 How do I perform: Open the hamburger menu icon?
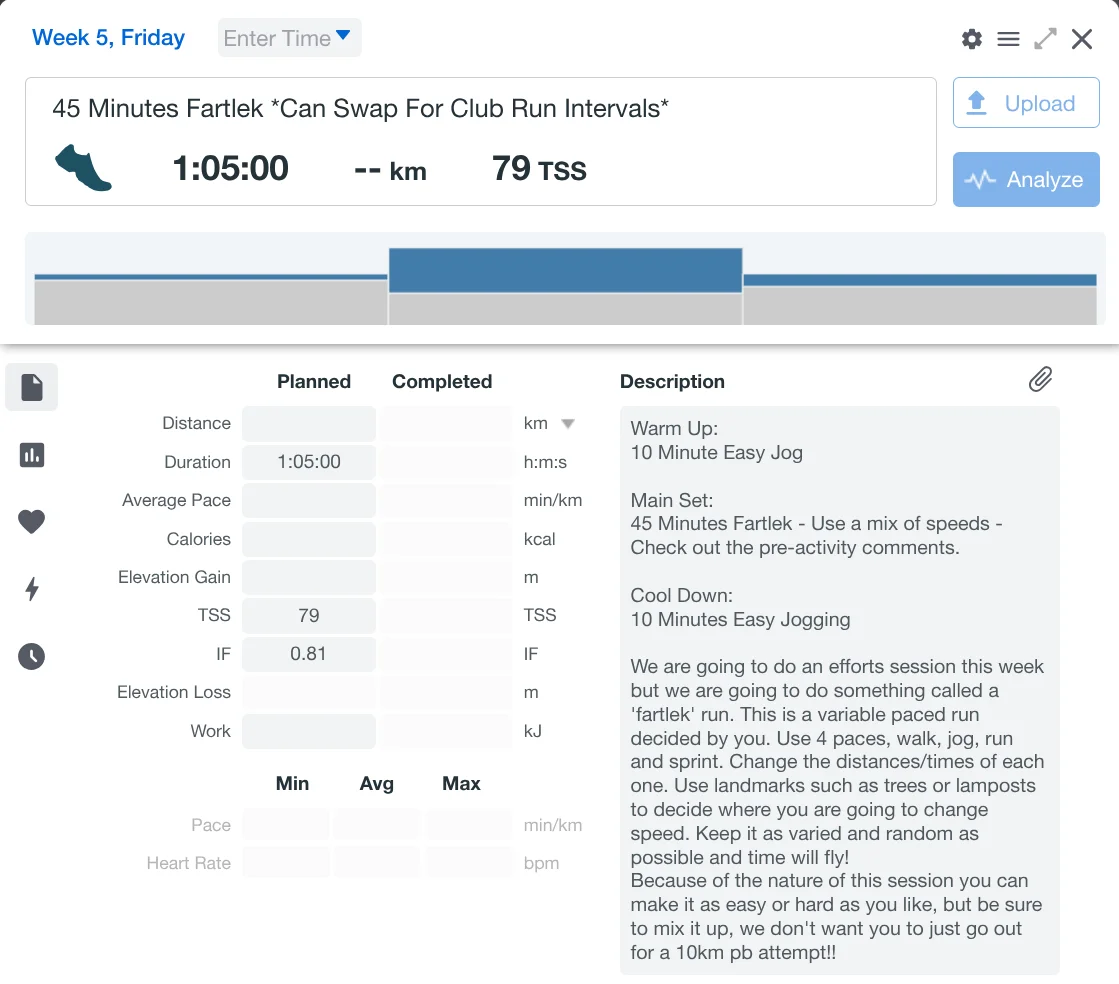(1008, 39)
